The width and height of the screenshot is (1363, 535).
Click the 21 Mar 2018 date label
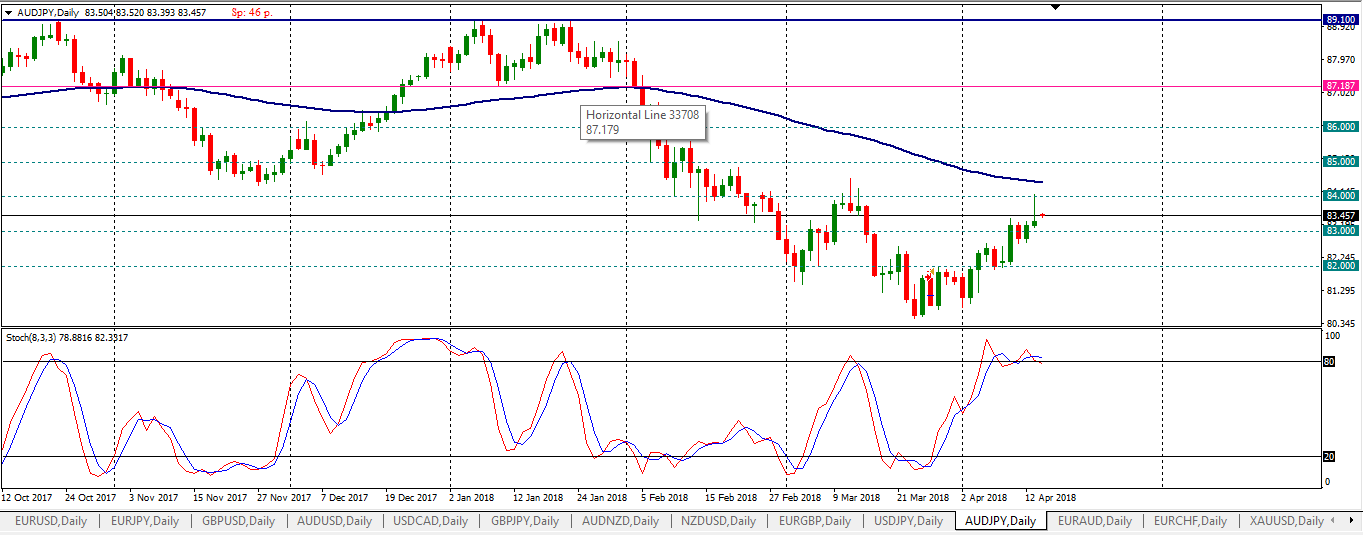[x=922, y=497]
